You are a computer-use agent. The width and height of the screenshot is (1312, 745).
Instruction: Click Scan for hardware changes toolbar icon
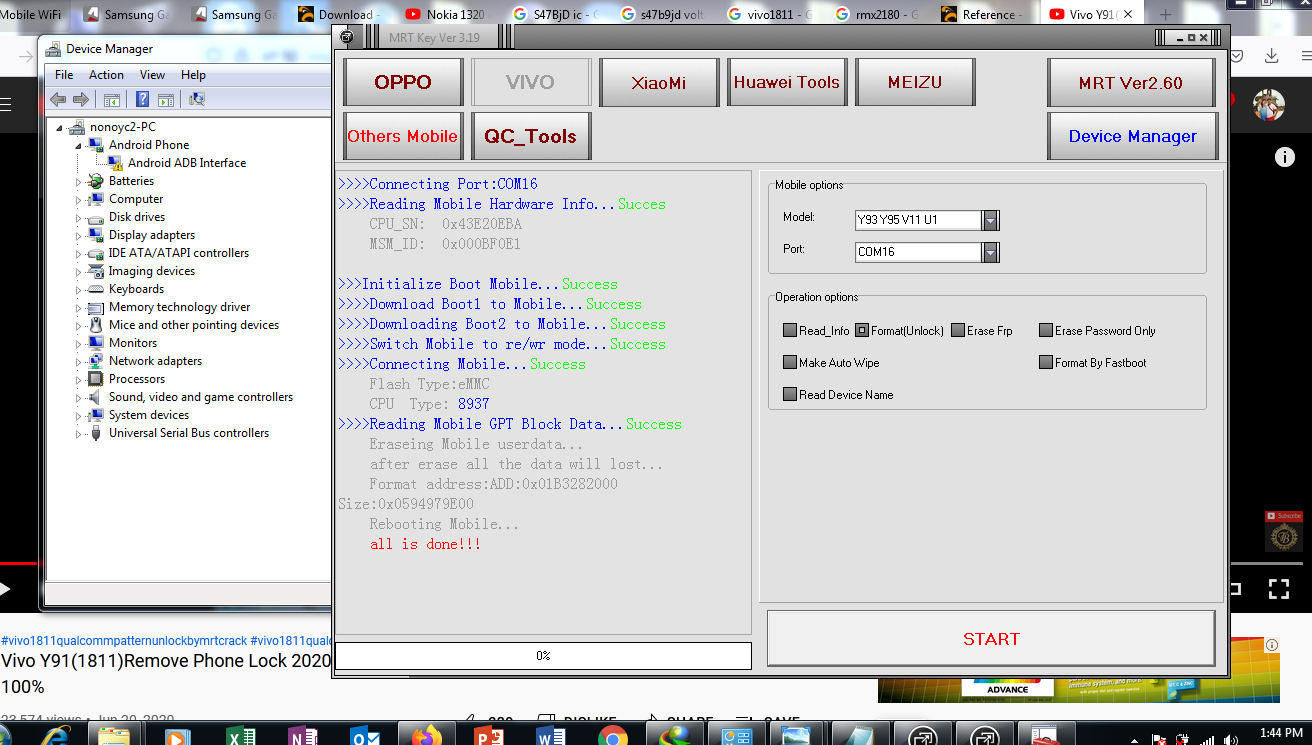[197, 99]
